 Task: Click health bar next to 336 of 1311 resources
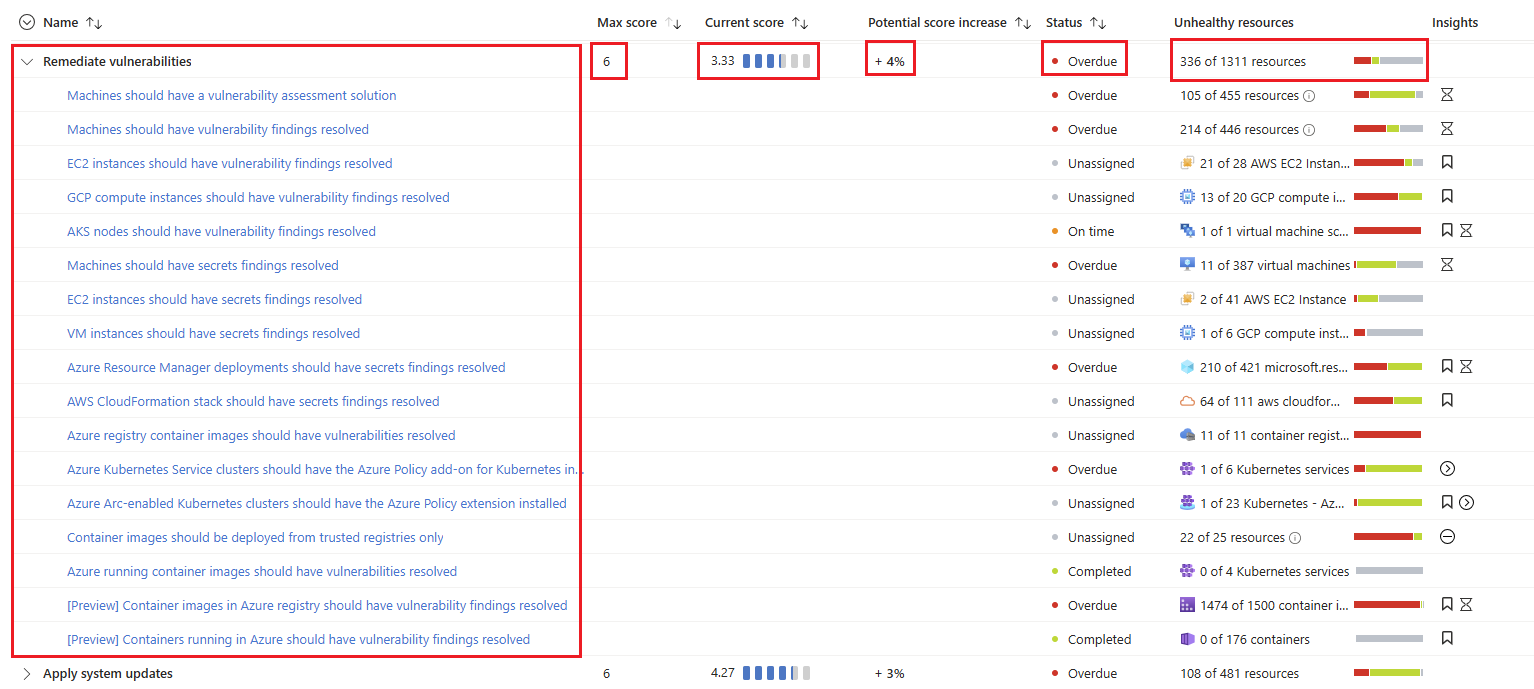(1388, 61)
